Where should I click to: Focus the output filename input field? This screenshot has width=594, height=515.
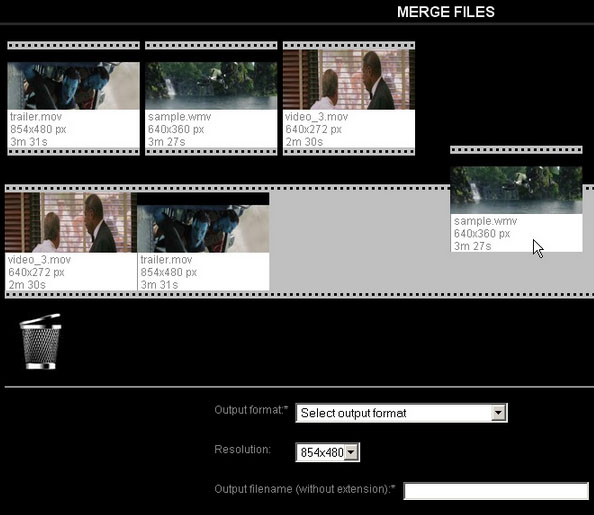(x=496, y=491)
